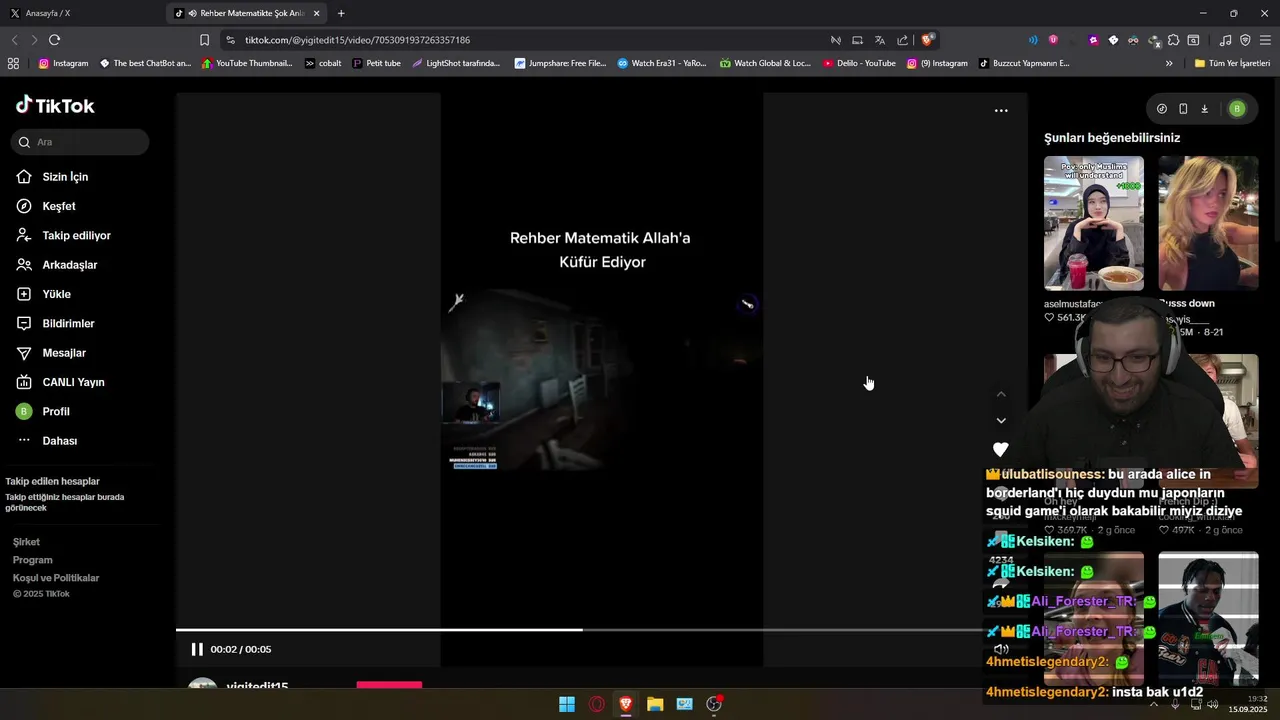Screen dimensions: 1280x720
Task: Open cobalt bookmark
Action: click(323, 63)
